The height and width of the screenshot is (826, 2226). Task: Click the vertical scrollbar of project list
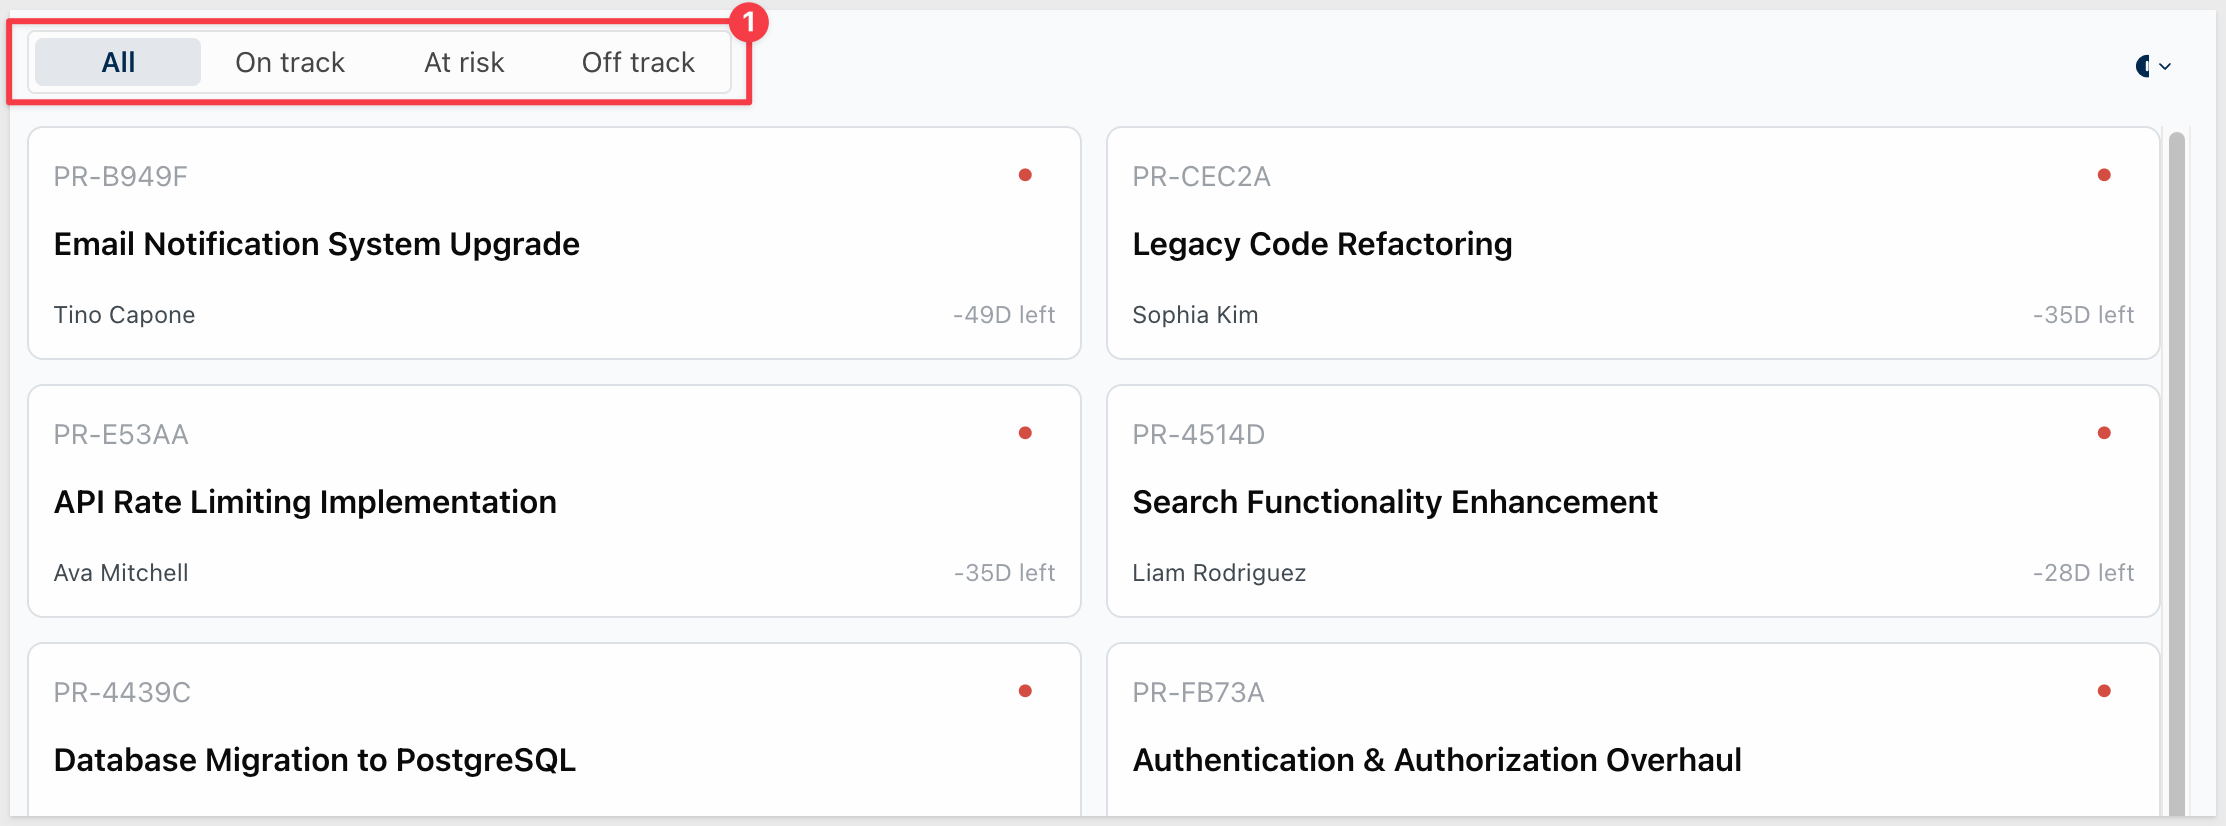[2176, 472]
